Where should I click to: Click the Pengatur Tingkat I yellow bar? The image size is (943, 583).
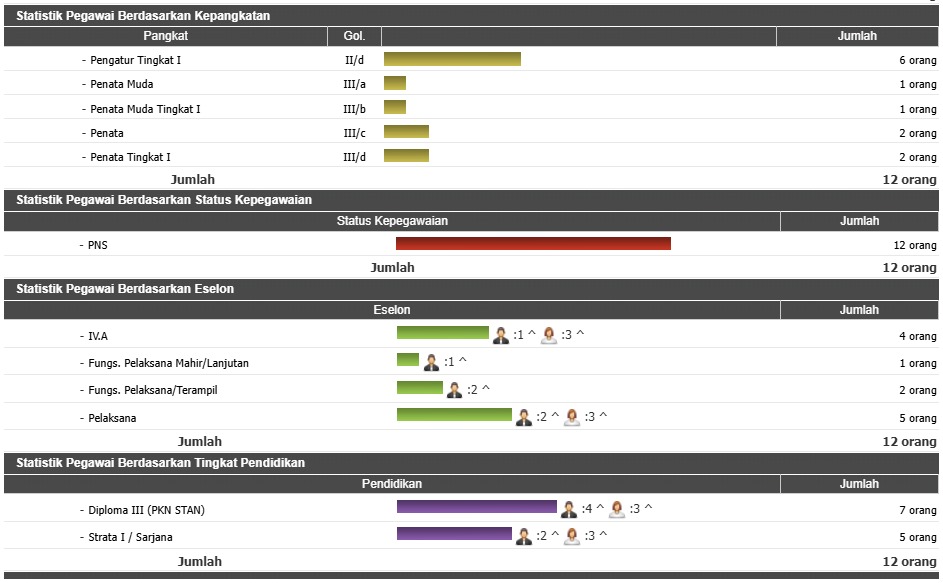[452, 60]
